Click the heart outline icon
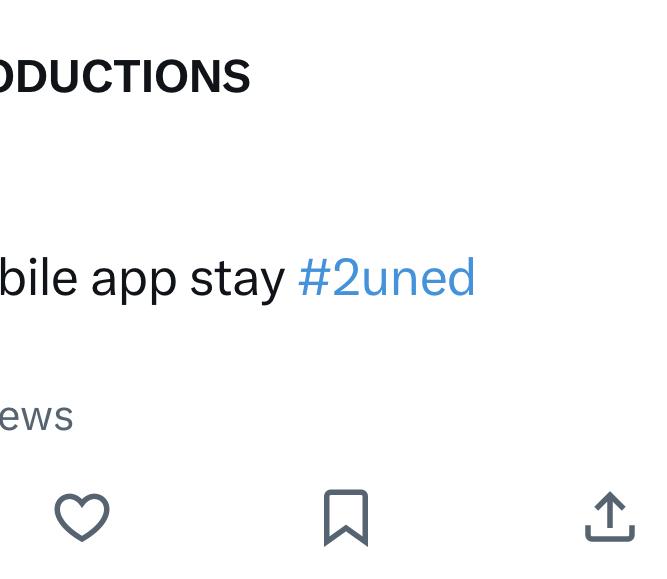The height and width of the screenshot is (579, 667). (x=82, y=517)
